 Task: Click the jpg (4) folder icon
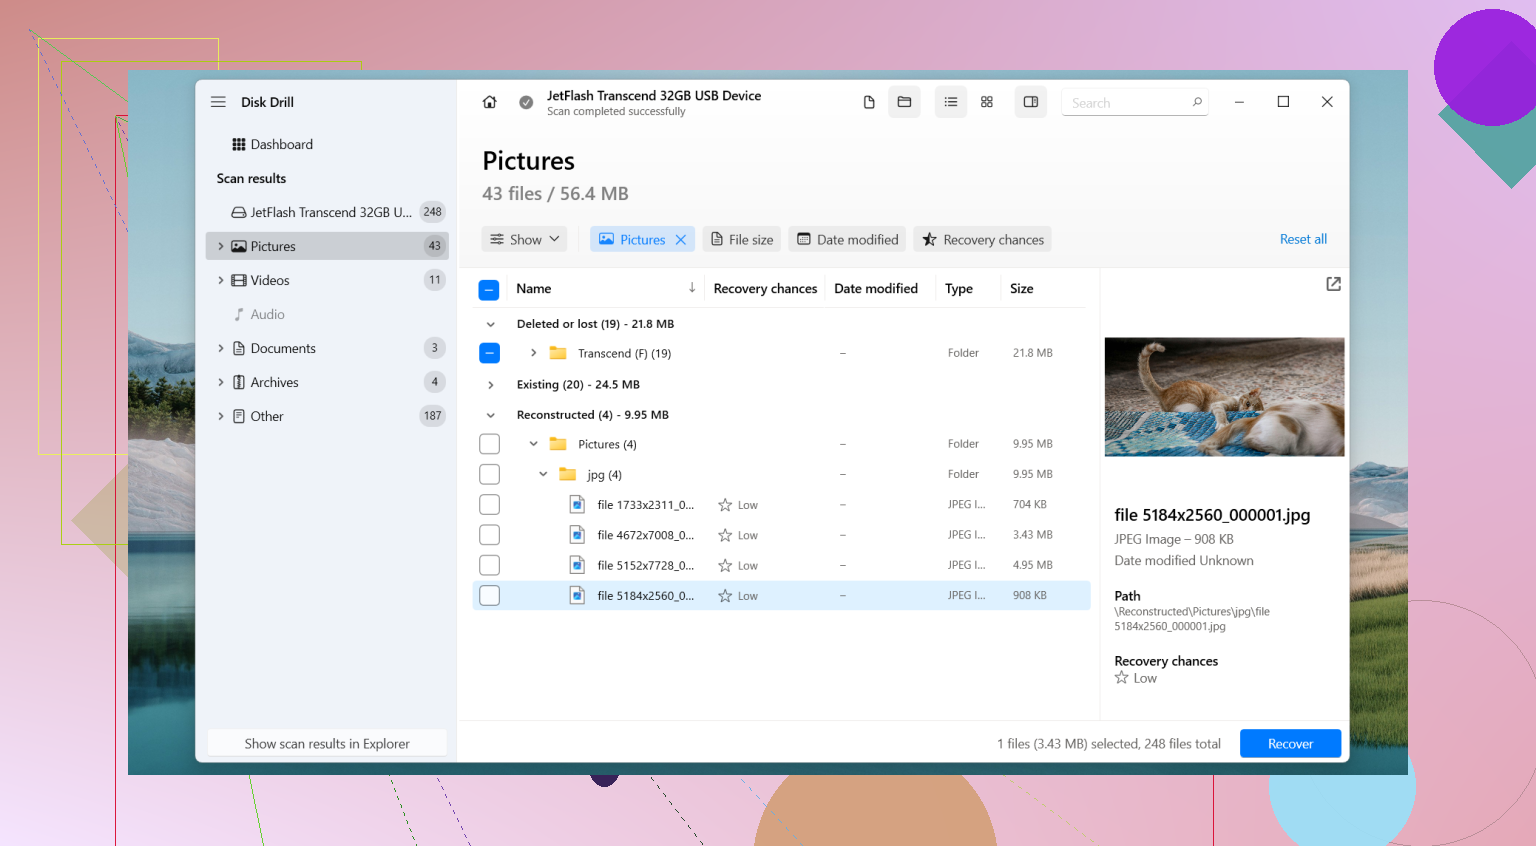[567, 474]
